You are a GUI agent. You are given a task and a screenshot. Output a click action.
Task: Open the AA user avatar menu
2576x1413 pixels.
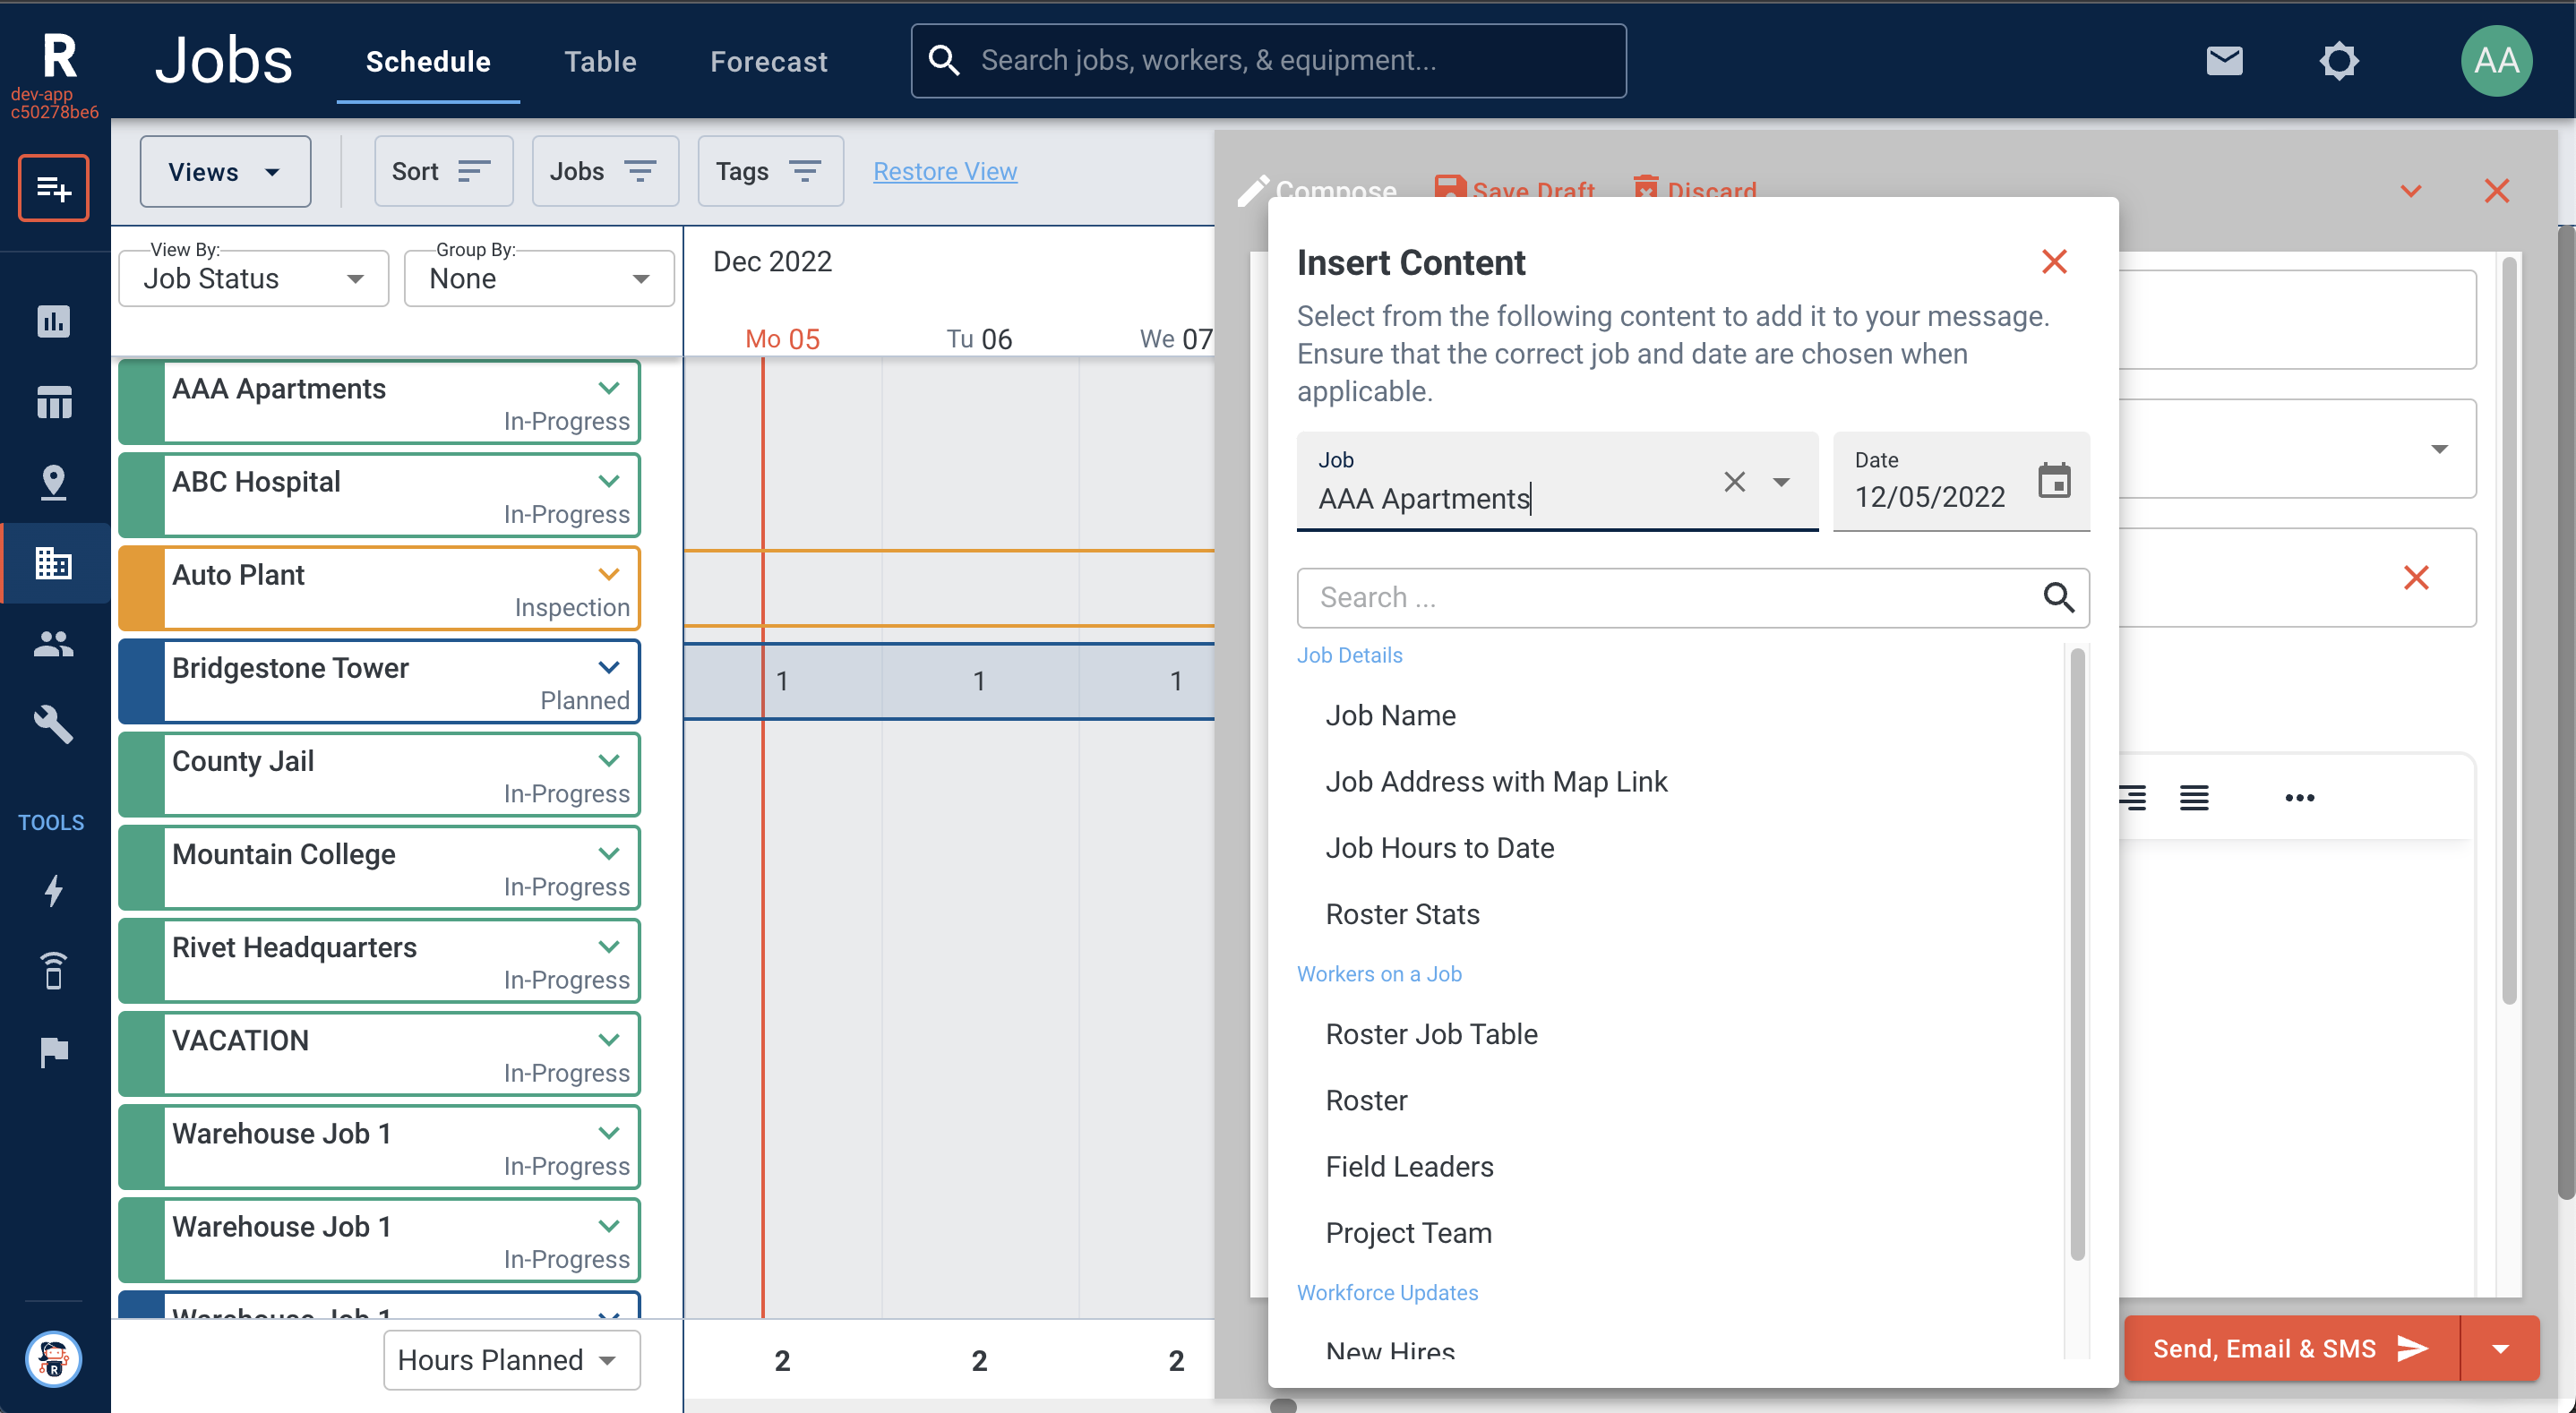click(2496, 61)
